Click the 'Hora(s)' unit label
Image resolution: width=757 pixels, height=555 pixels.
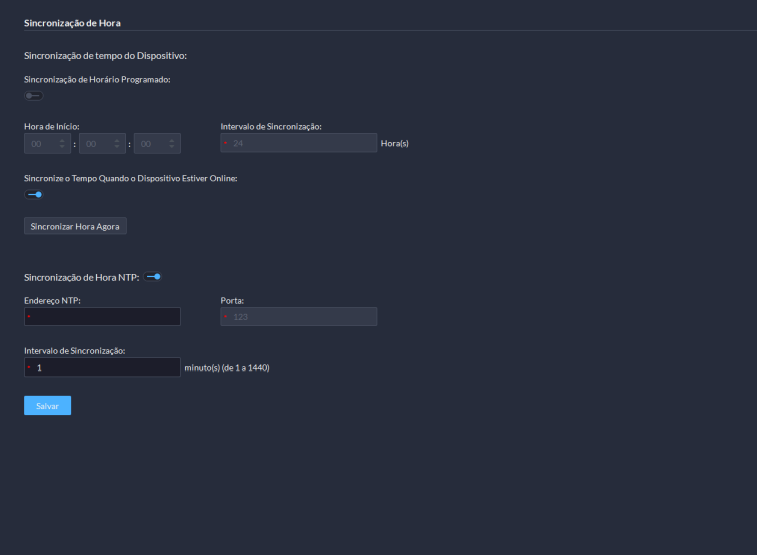pyautogui.click(x=394, y=143)
